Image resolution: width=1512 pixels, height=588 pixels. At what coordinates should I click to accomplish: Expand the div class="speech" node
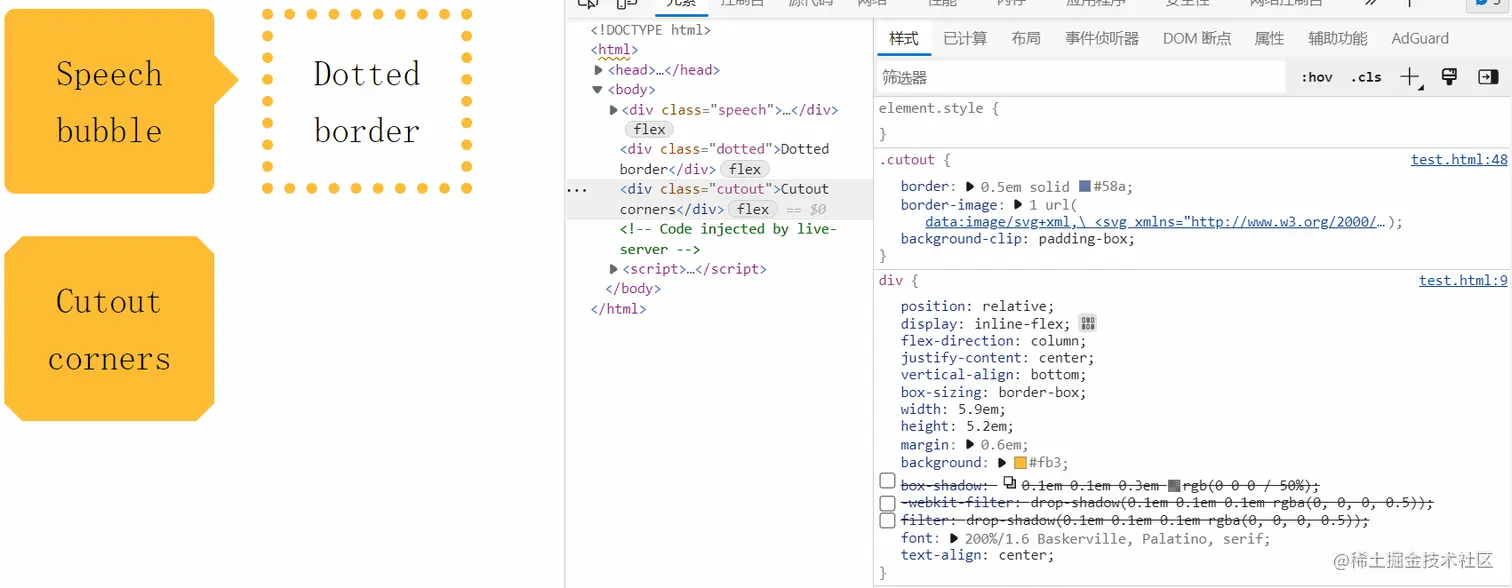point(614,110)
